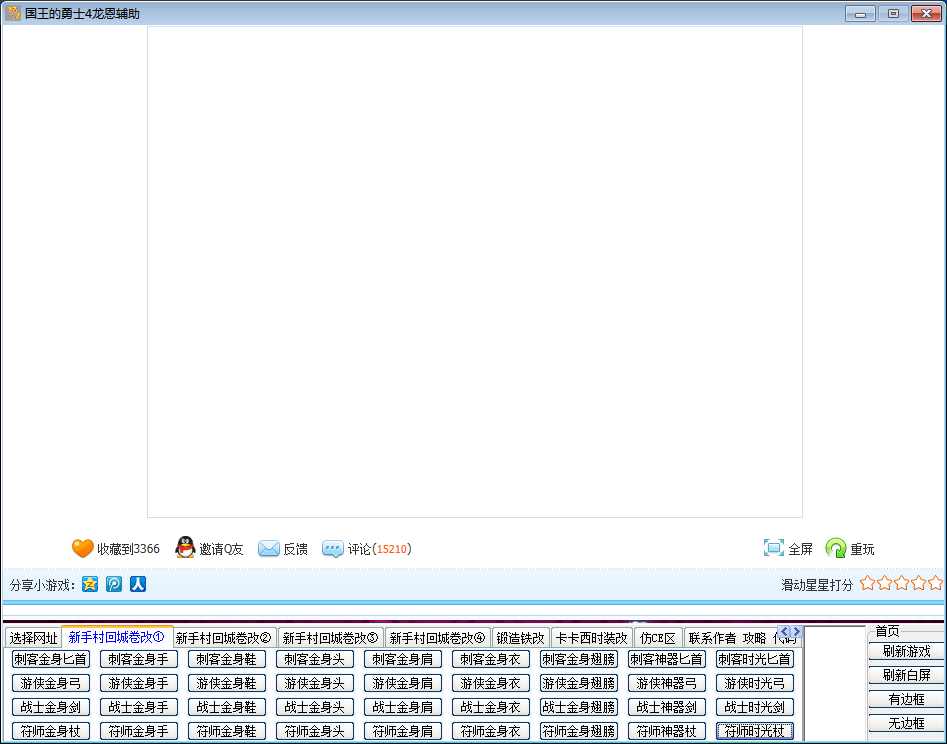The width and height of the screenshot is (947, 744).
Task: Share via the Pengyou person icon
Action: (x=138, y=584)
